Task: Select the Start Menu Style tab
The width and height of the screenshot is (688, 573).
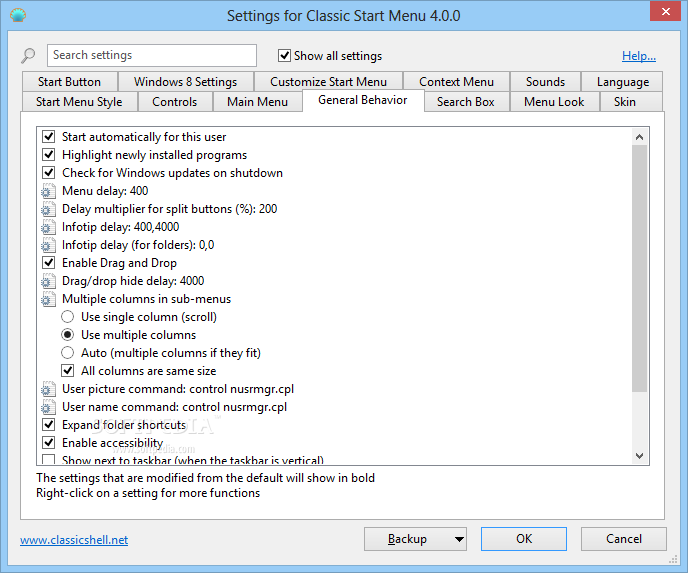Action: (79, 102)
